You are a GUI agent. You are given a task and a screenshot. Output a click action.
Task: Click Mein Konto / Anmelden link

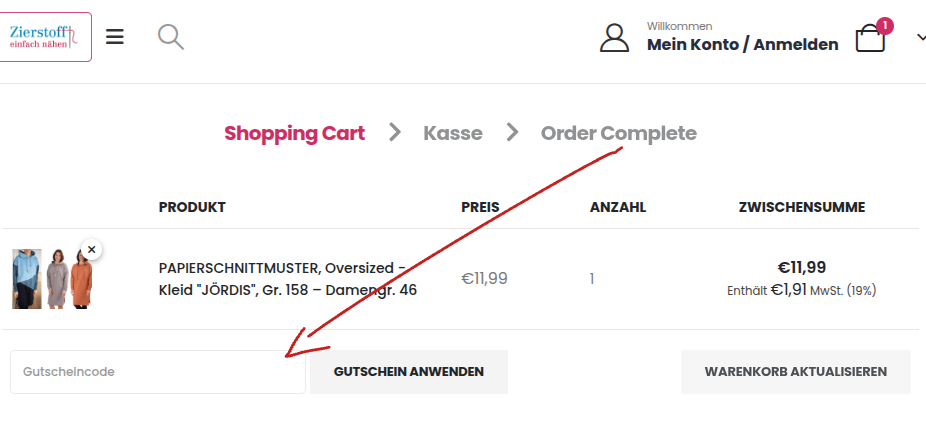[x=742, y=44]
